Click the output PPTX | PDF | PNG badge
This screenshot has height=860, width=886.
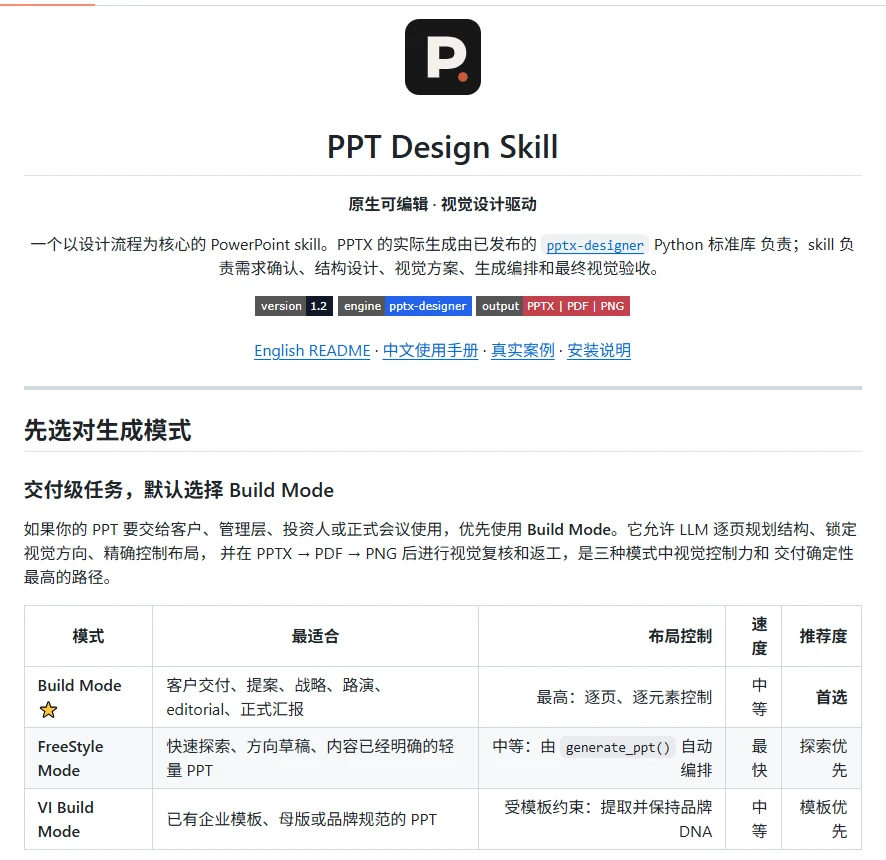[x=553, y=306]
